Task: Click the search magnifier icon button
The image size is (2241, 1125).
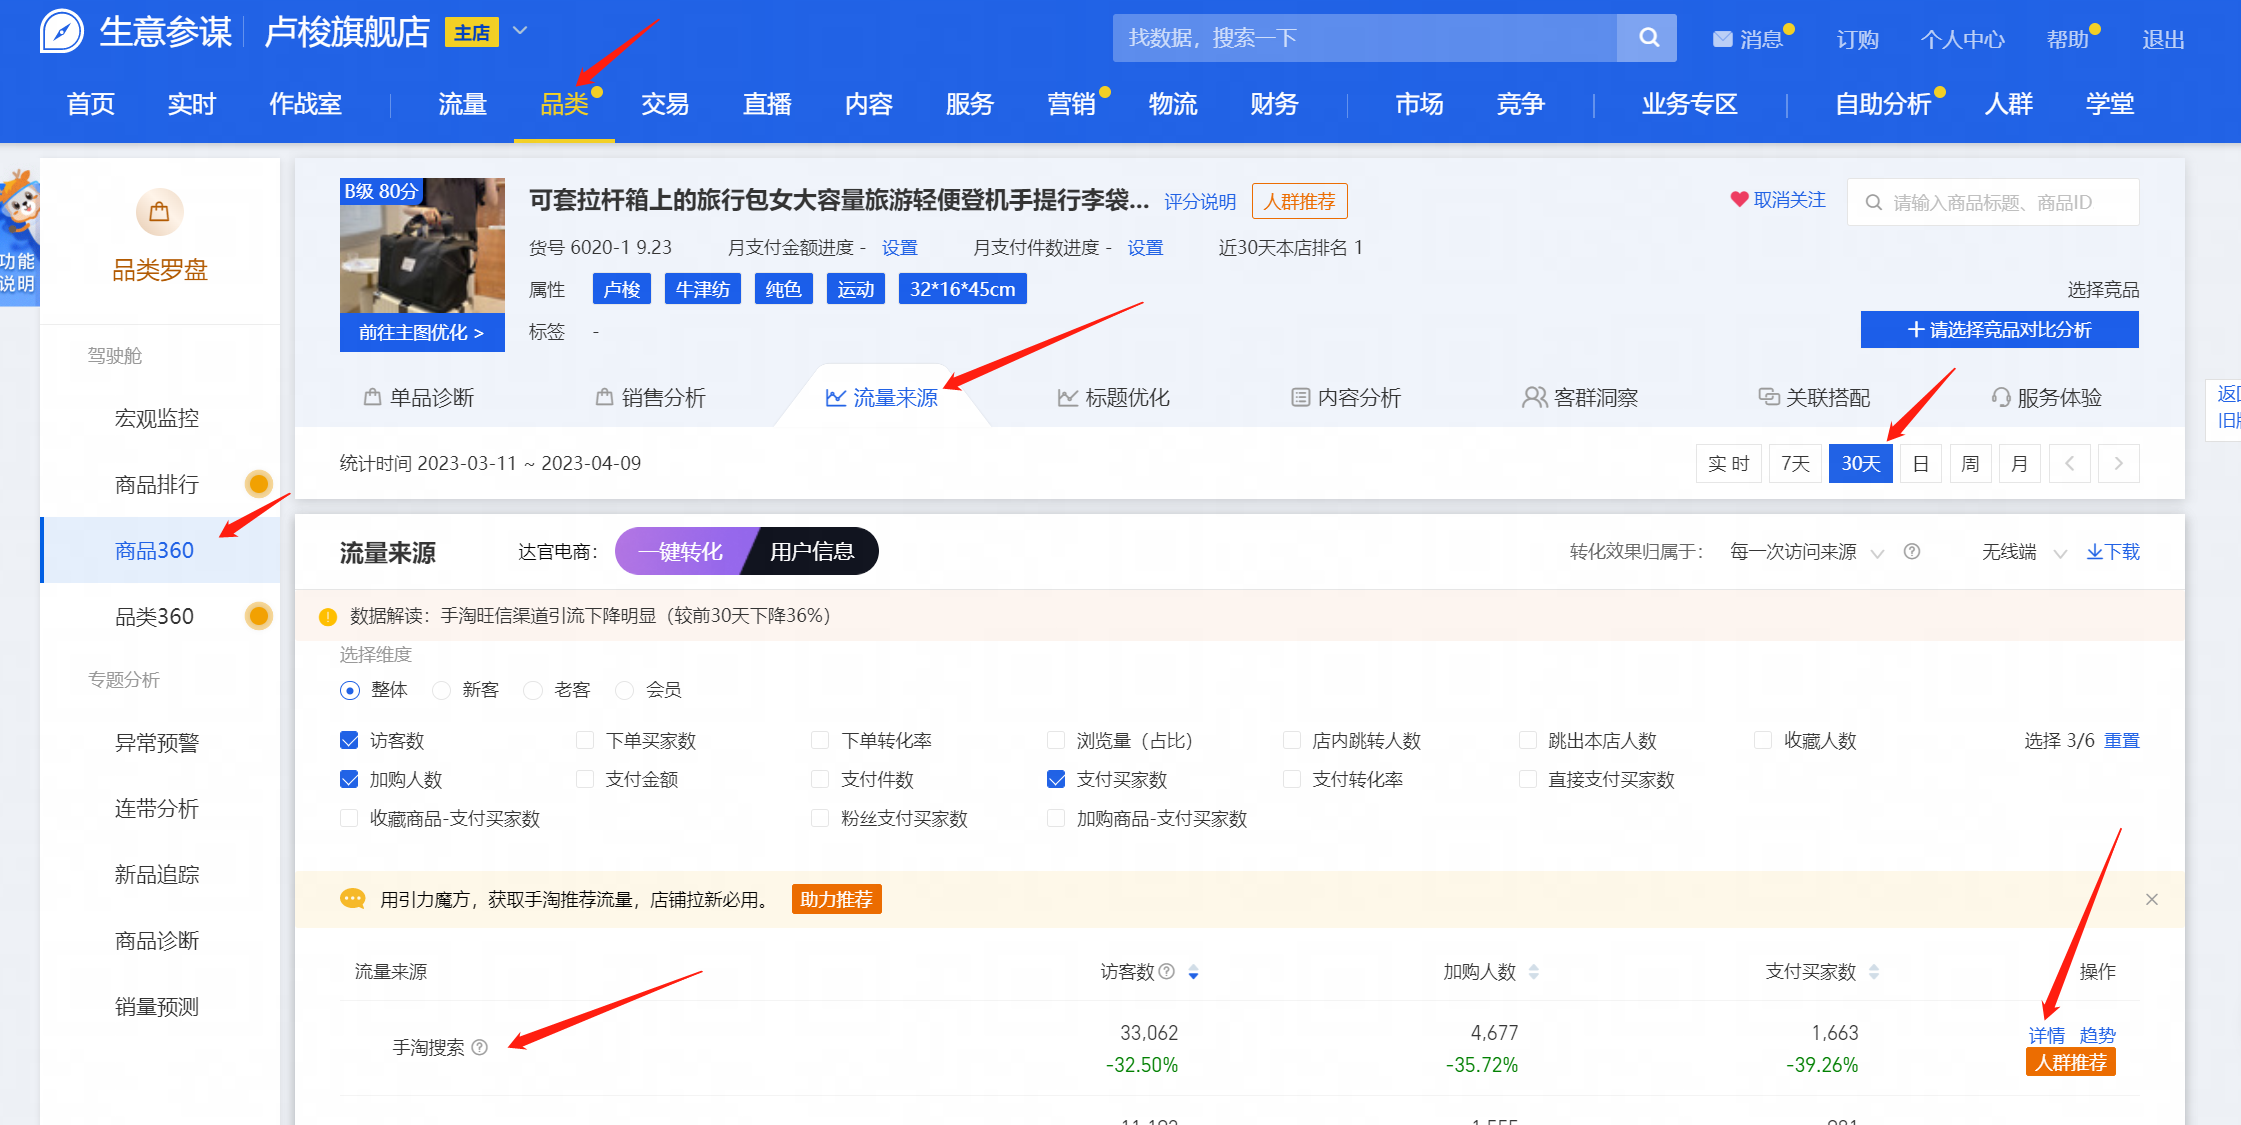Action: (1648, 38)
